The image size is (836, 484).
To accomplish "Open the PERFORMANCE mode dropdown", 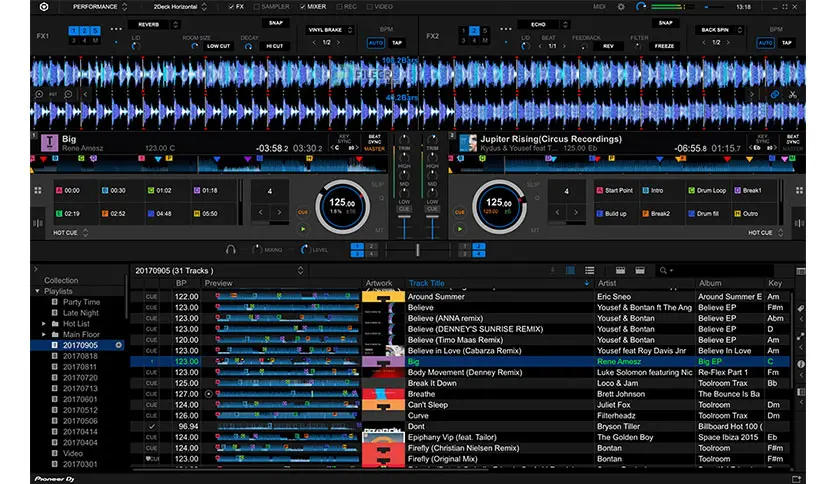I will 100,6.
